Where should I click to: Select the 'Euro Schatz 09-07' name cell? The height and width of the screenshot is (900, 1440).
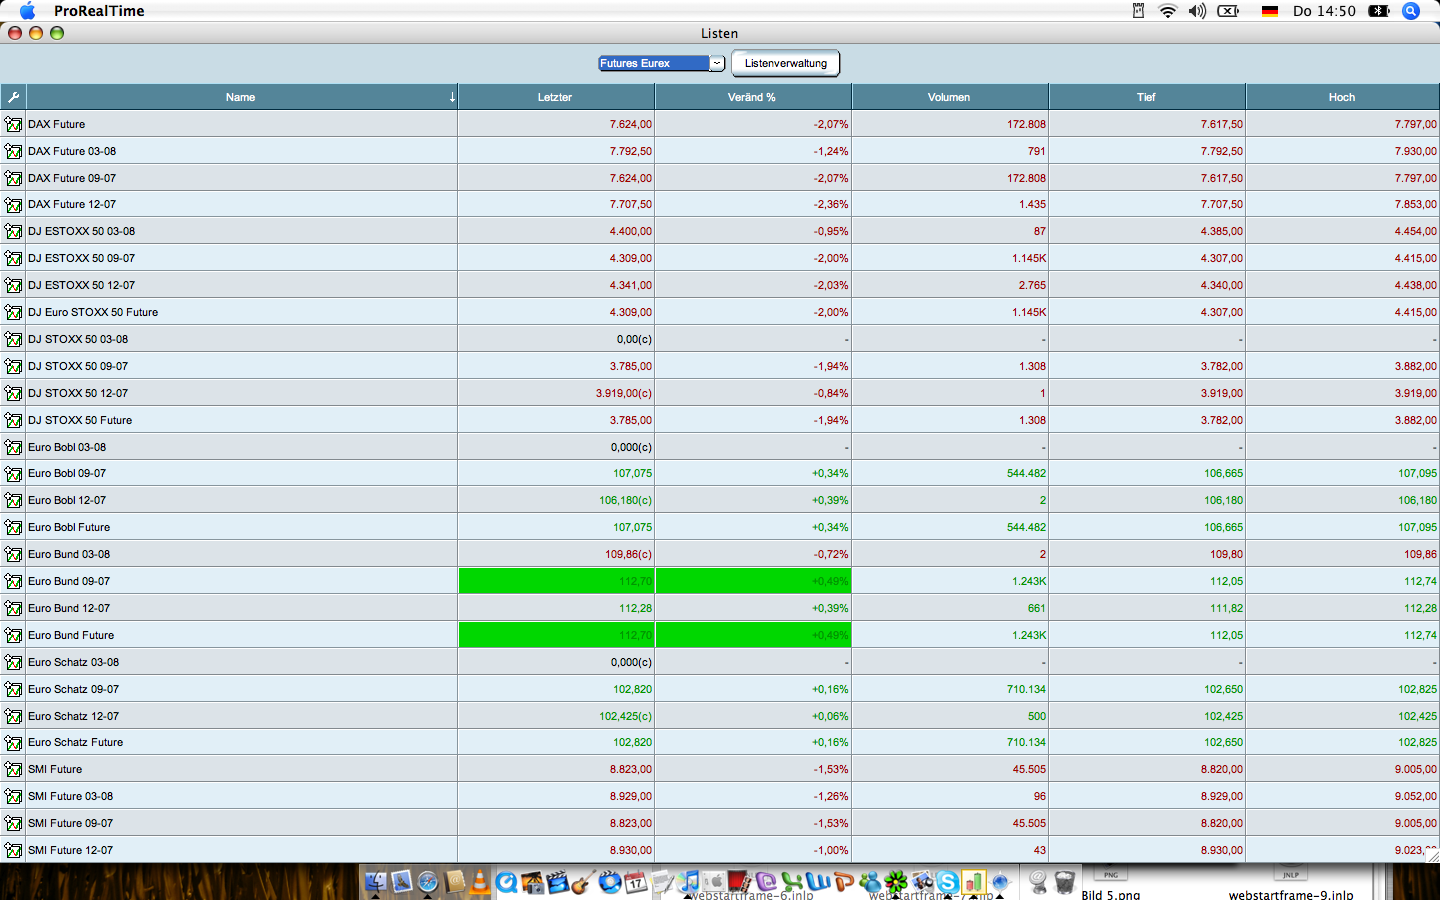[x=241, y=689]
